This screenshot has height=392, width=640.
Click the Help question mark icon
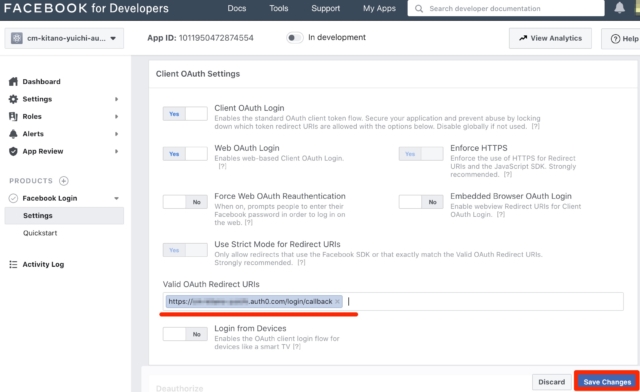615,39
